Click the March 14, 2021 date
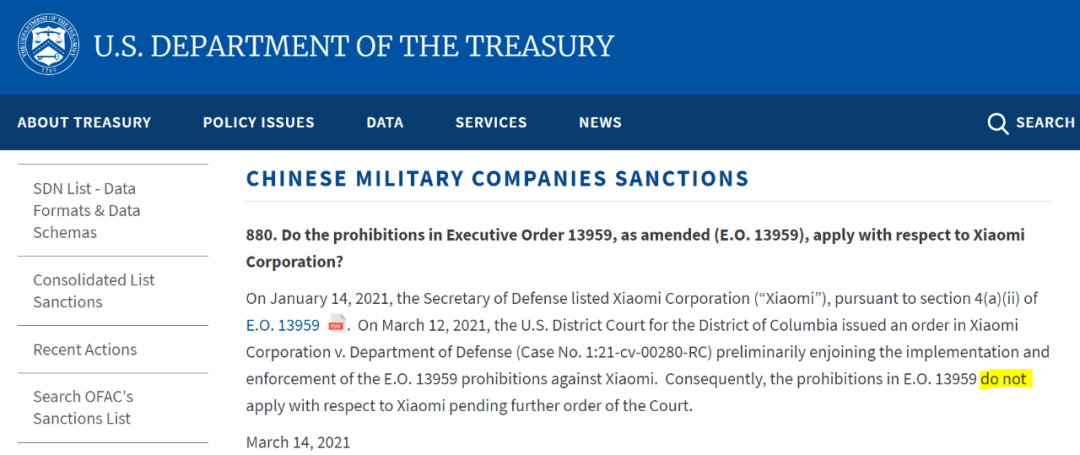1080x455 pixels. [x=298, y=442]
